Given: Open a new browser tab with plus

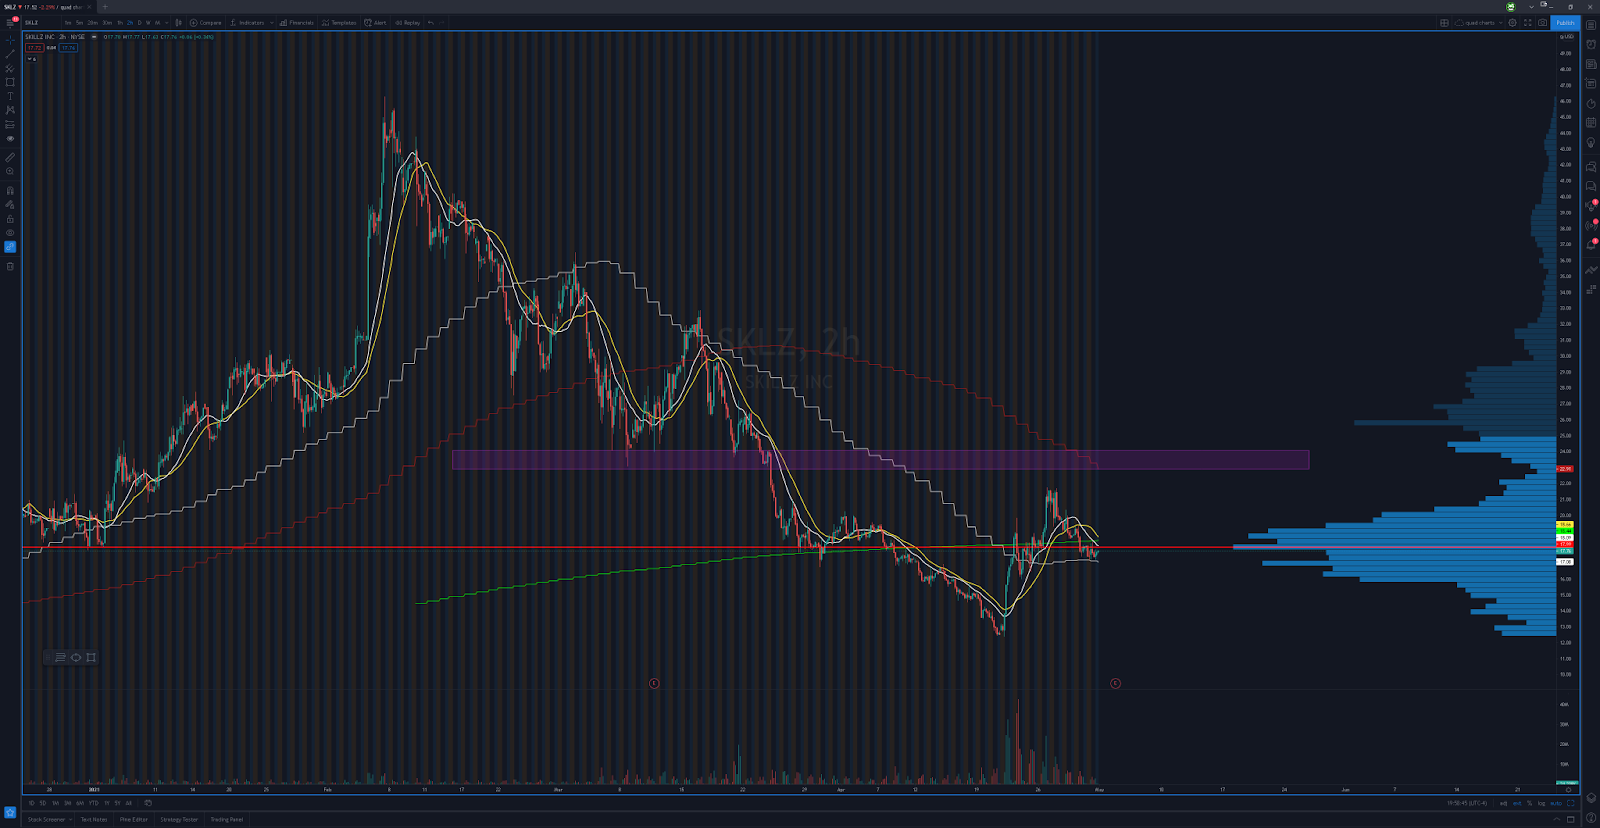Looking at the screenshot, I should pyautogui.click(x=105, y=7).
